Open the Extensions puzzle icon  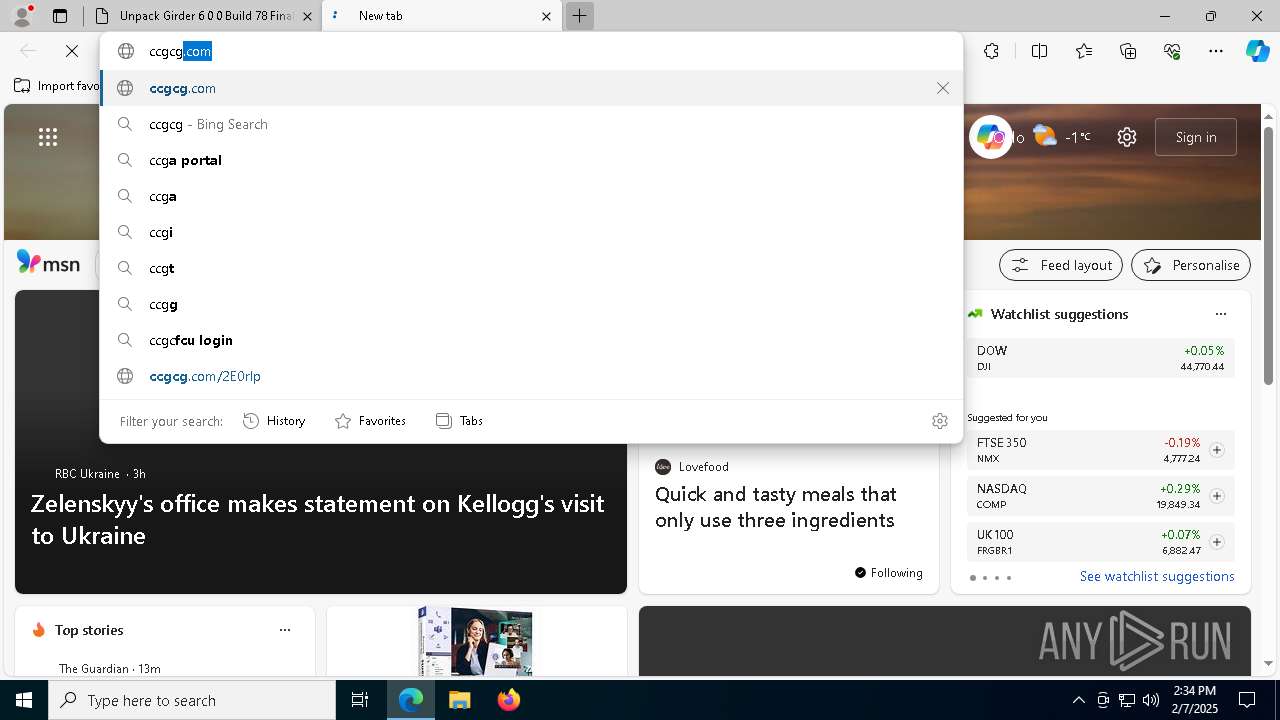(991, 51)
